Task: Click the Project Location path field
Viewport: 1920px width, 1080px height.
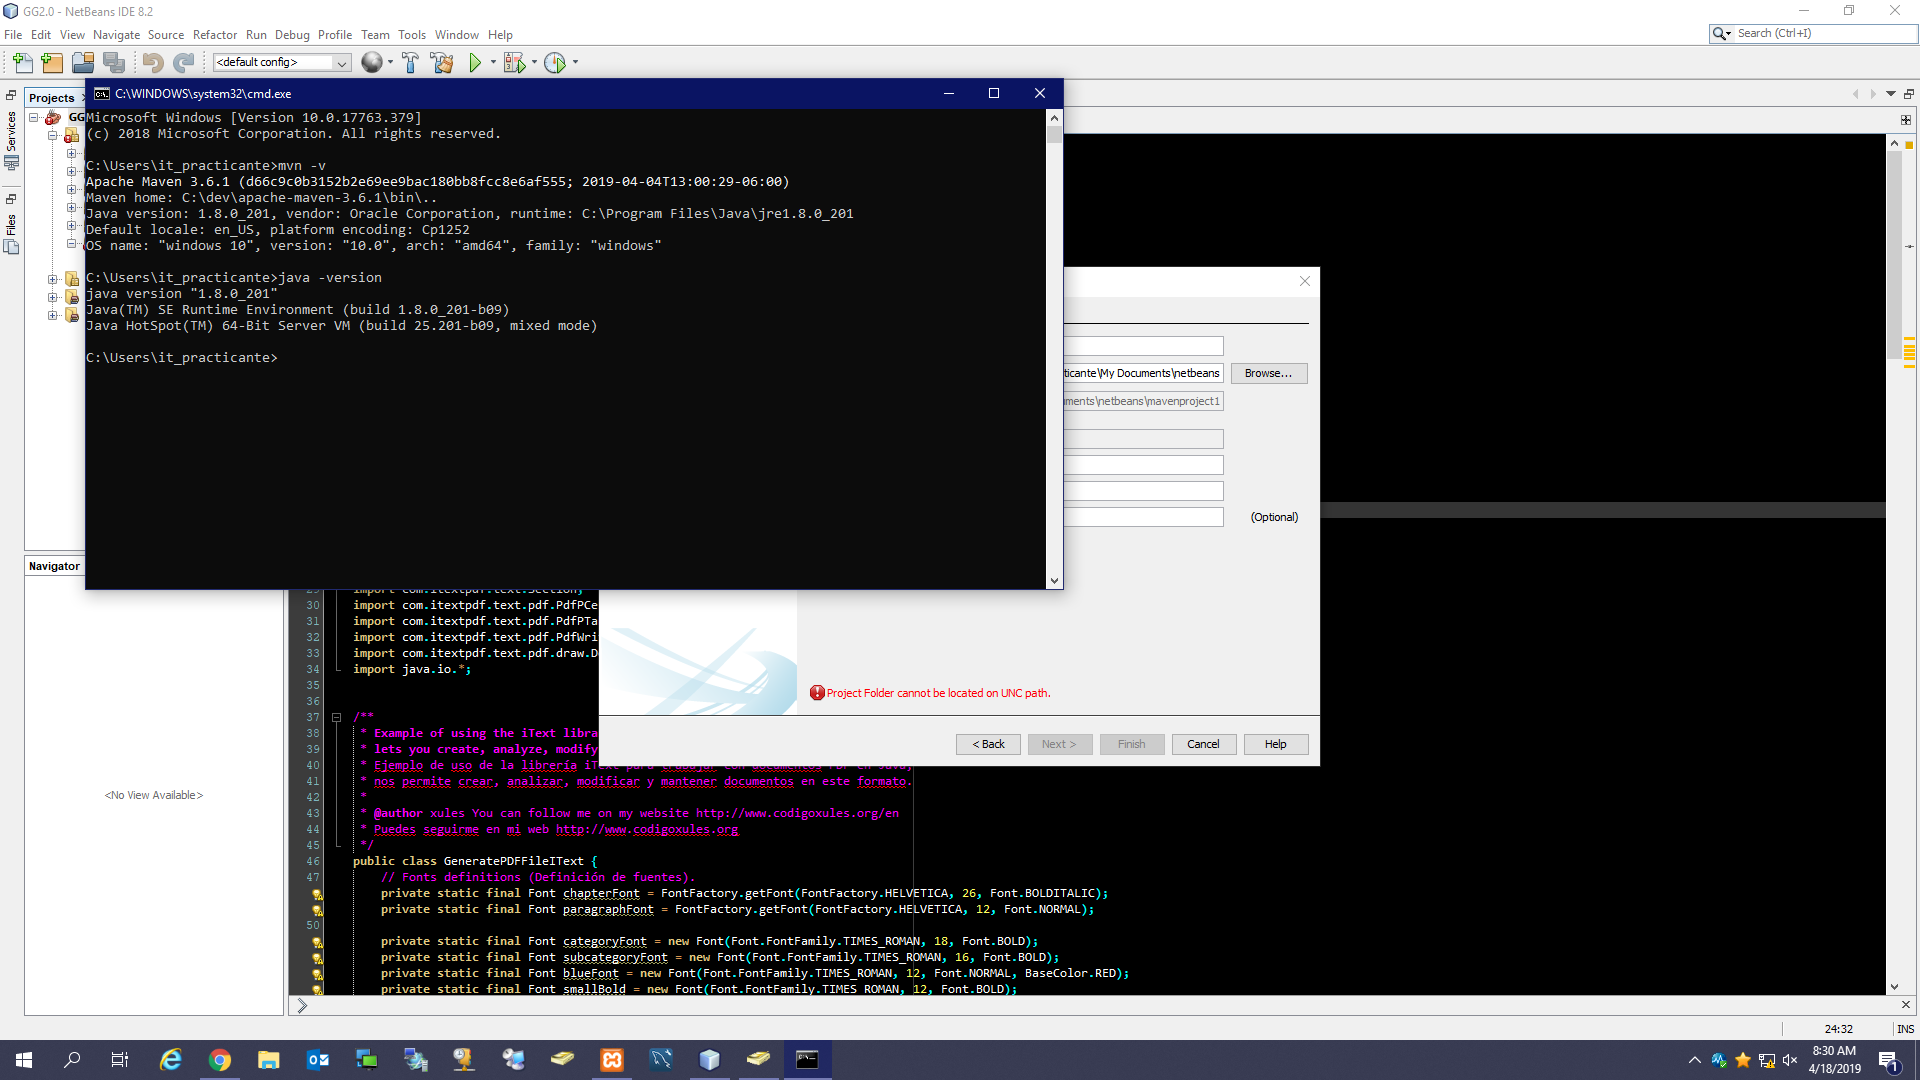Action: 1143,373
